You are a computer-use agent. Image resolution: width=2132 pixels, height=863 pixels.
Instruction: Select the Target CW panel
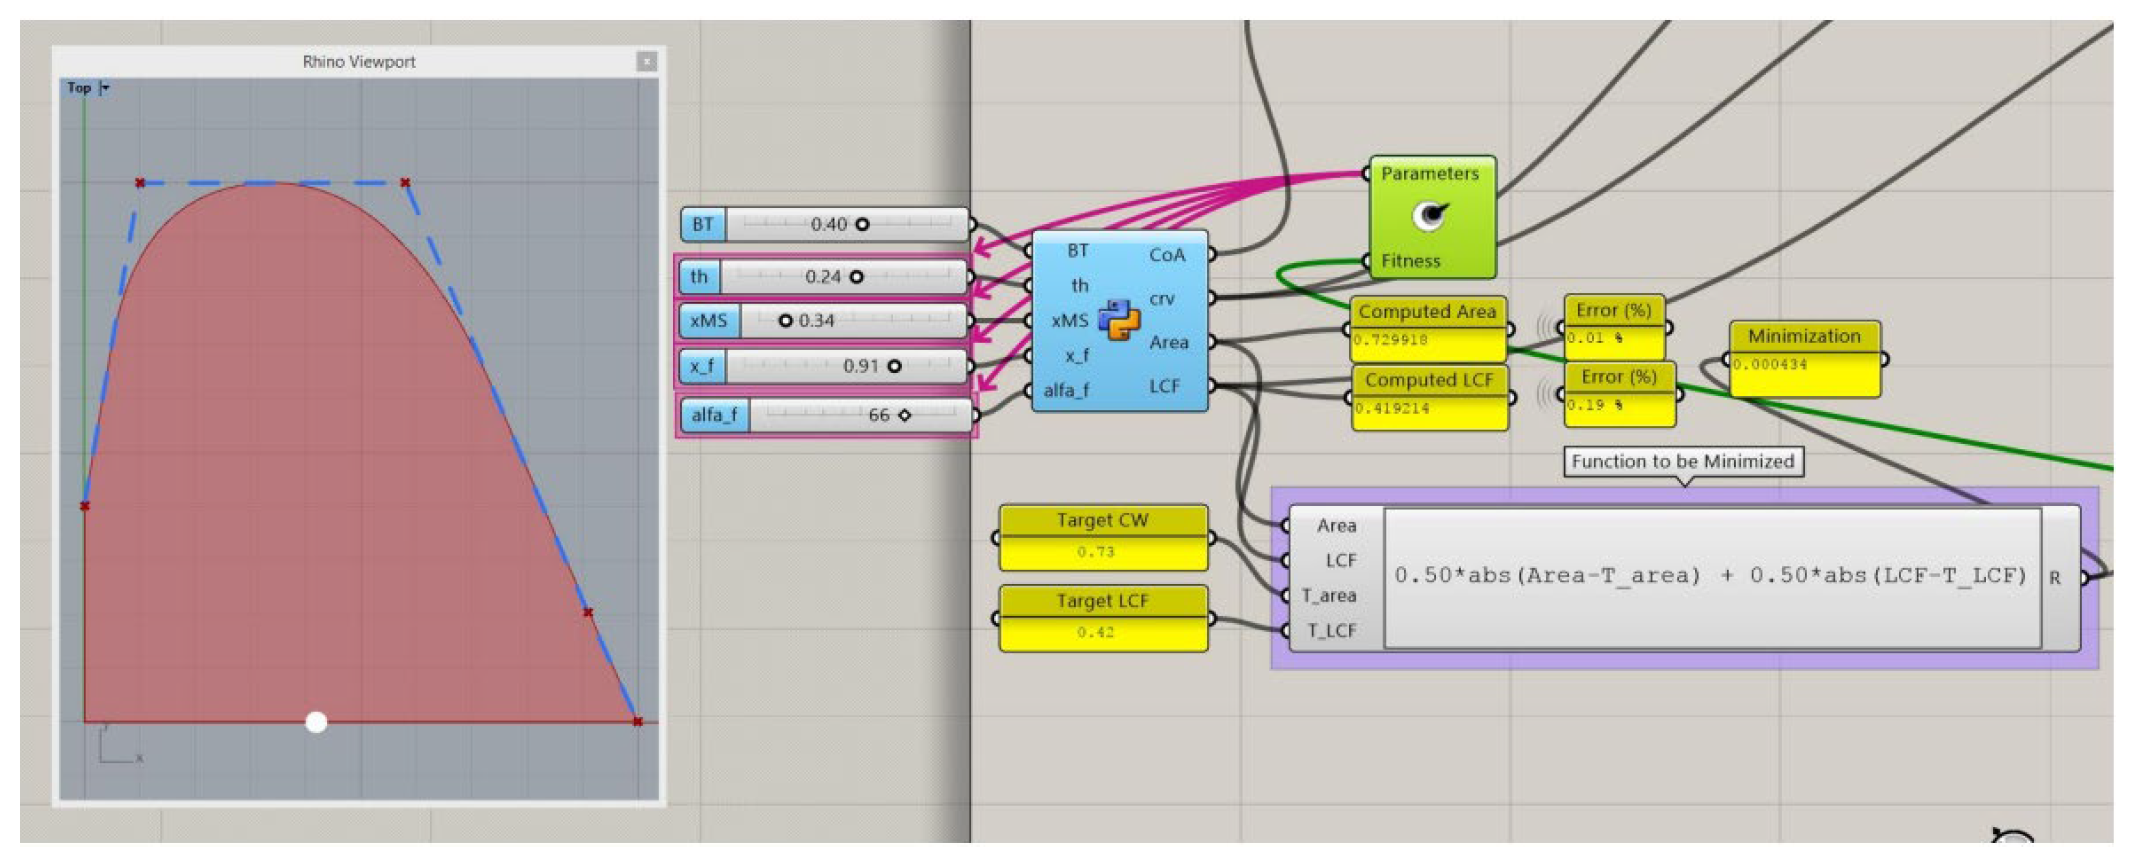pos(1103,538)
